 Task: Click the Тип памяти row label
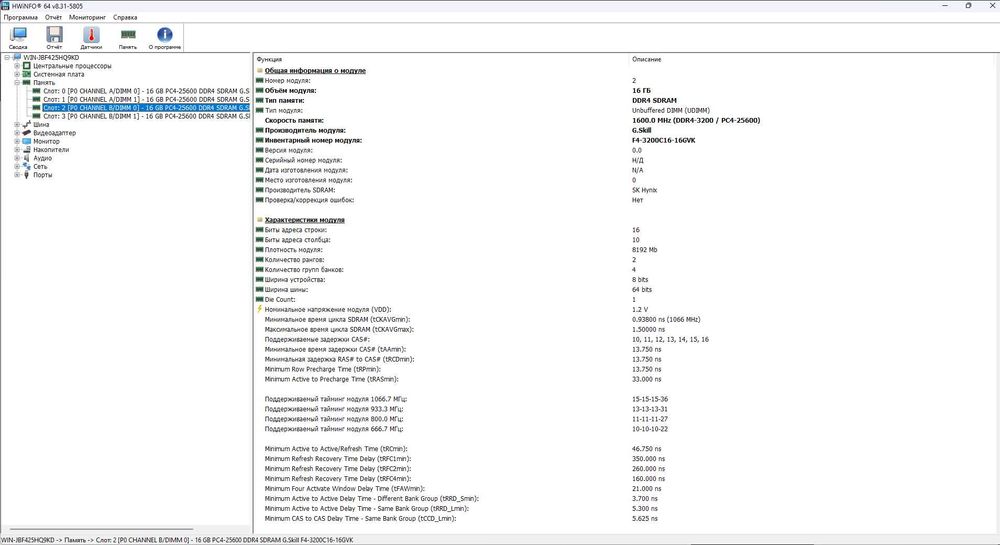pos(284,101)
